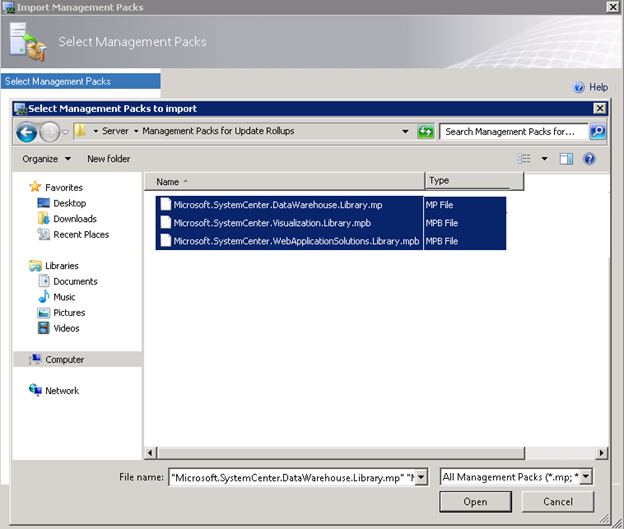Click the folder icon in address bar
624x529 pixels.
click(81, 131)
